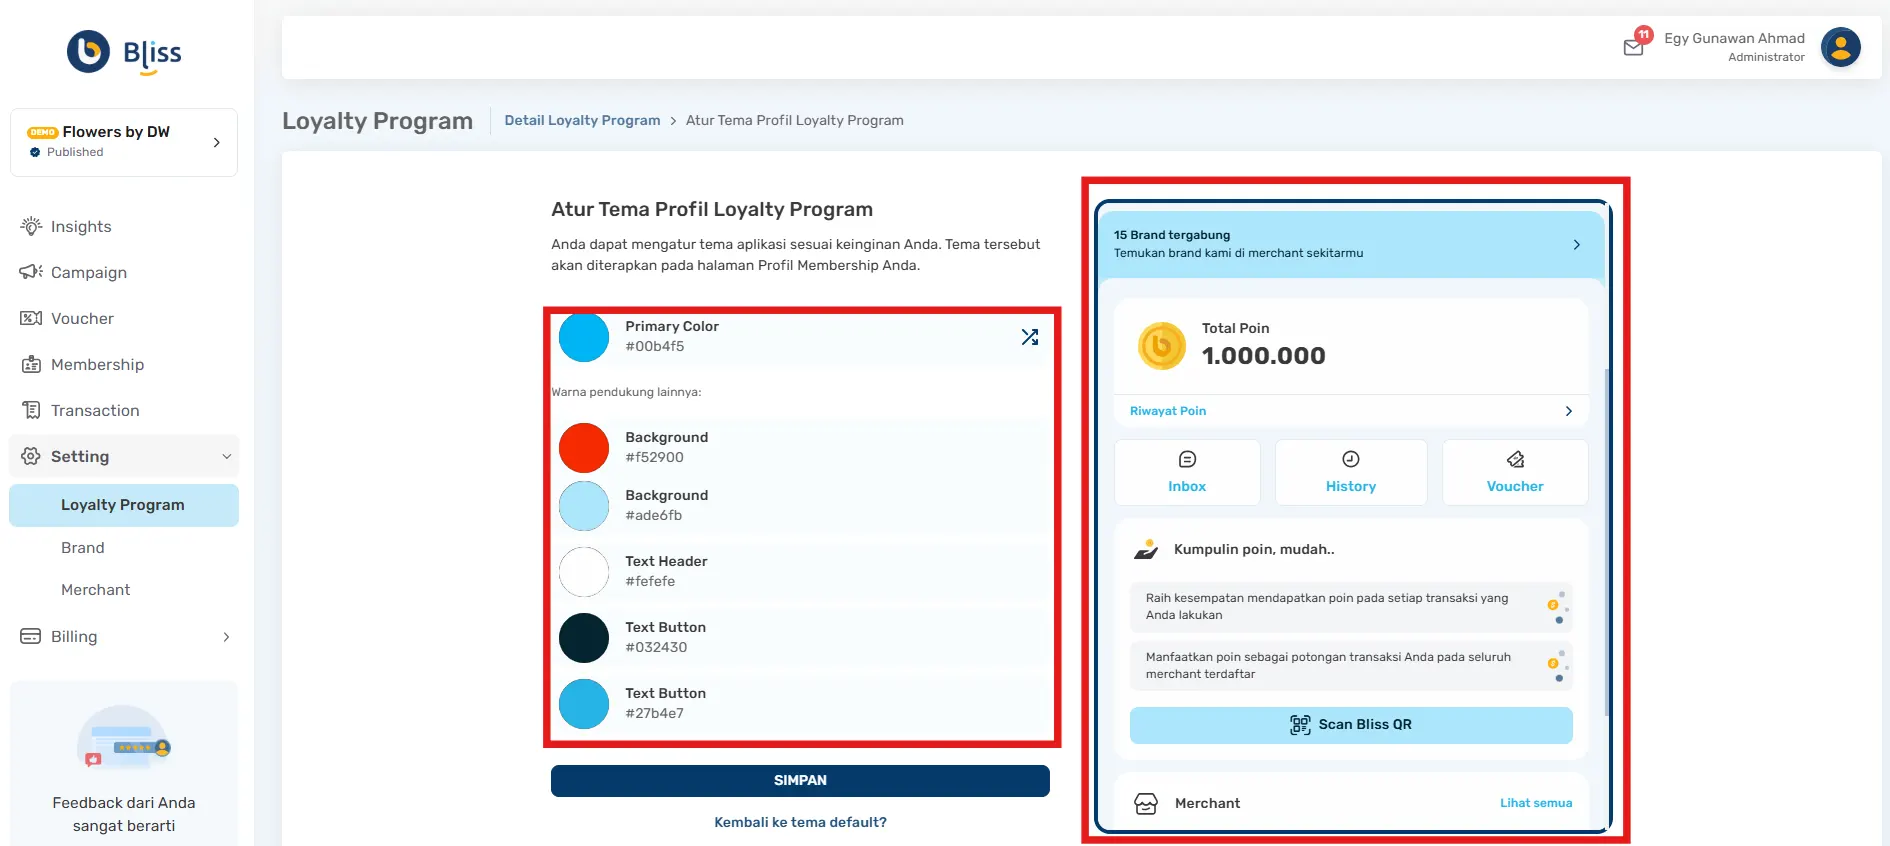
Task: Click the Setting gear icon
Action: coord(31,456)
